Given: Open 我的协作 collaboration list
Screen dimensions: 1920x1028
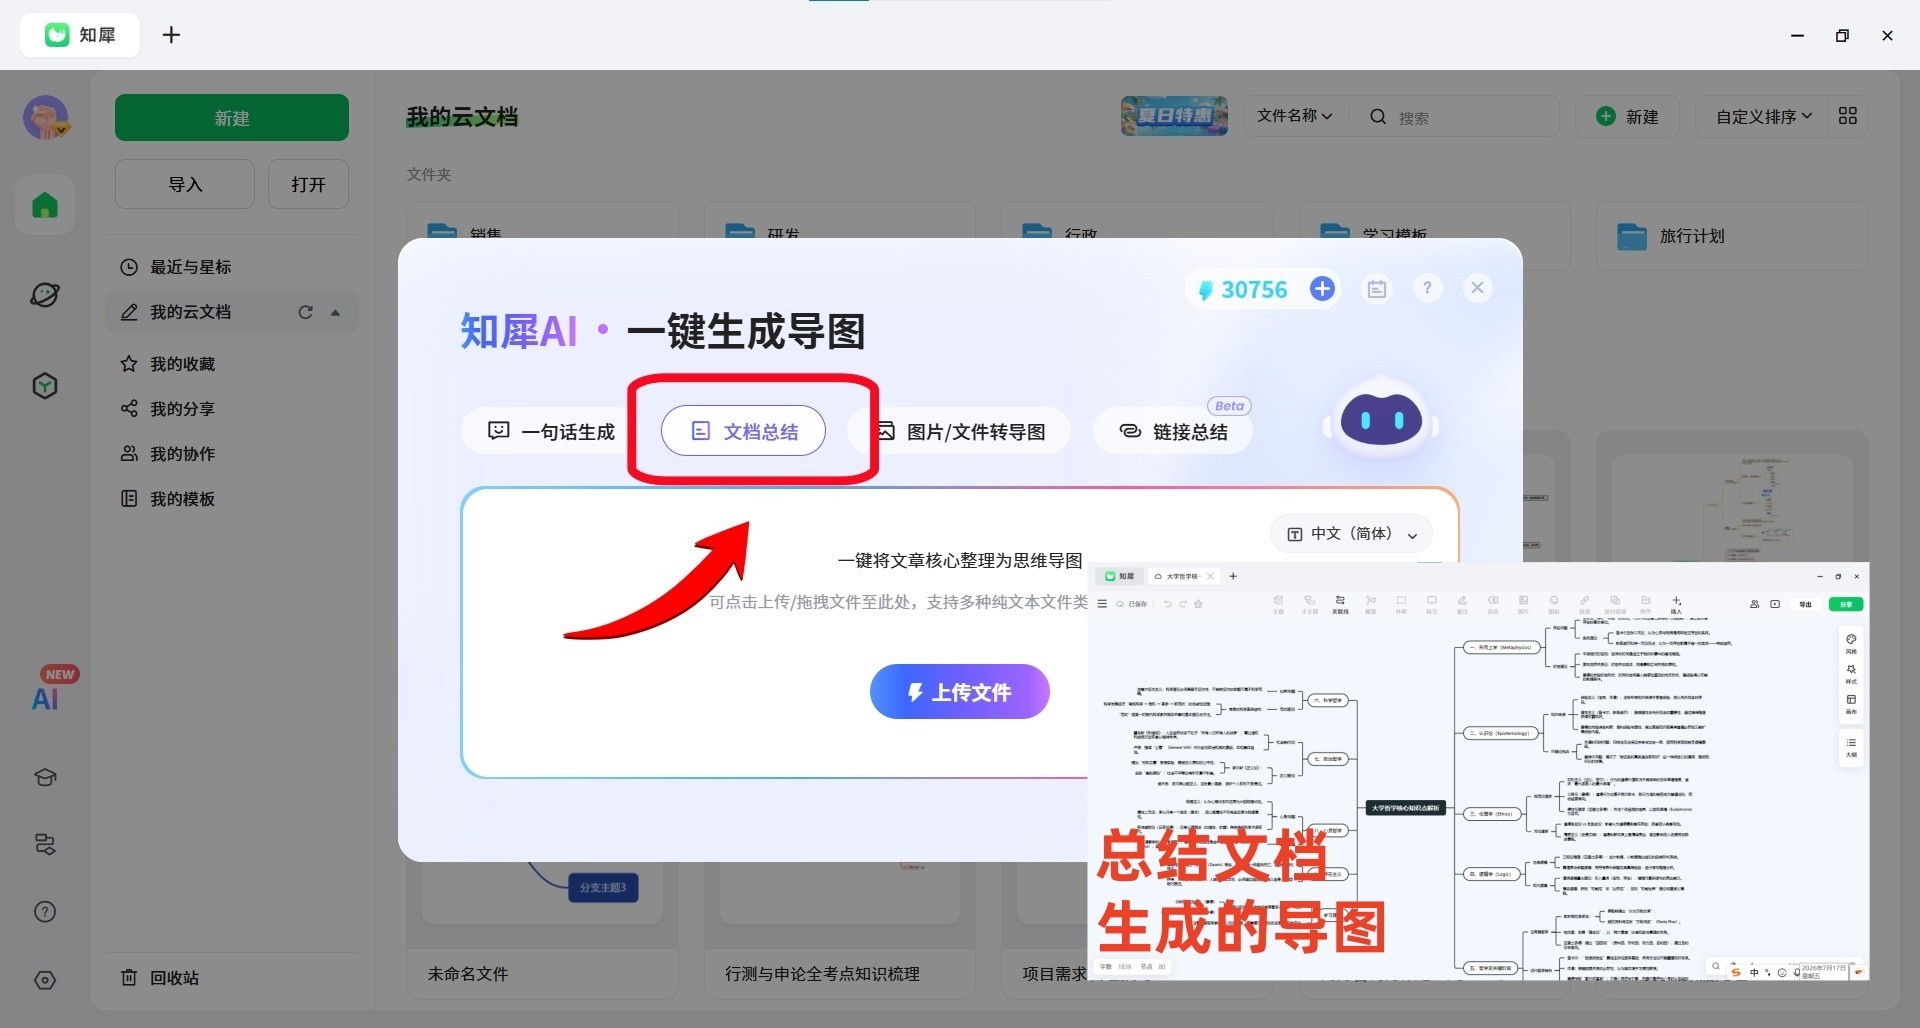Looking at the screenshot, I should point(232,454).
